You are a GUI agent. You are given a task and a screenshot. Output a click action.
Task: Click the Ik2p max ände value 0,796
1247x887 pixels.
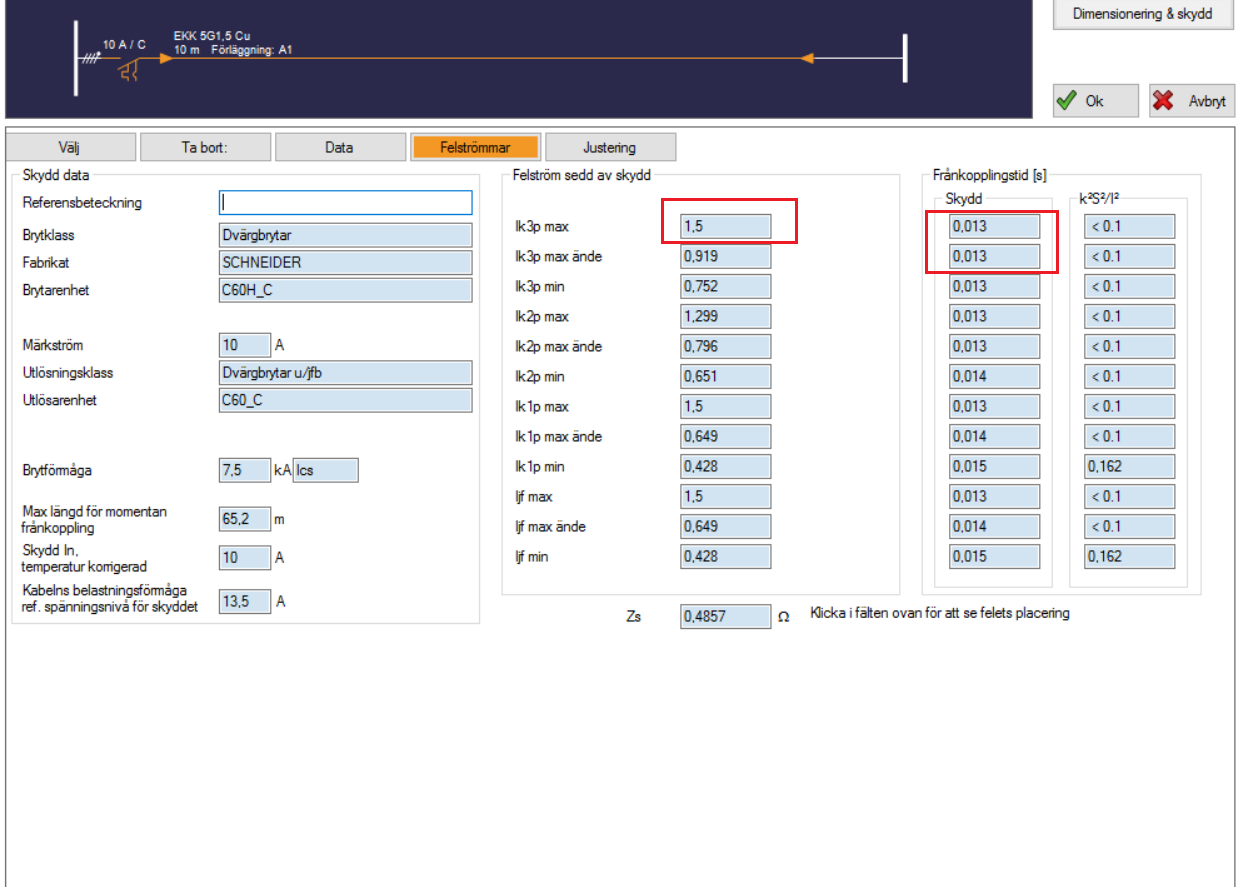click(x=725, y=346)
